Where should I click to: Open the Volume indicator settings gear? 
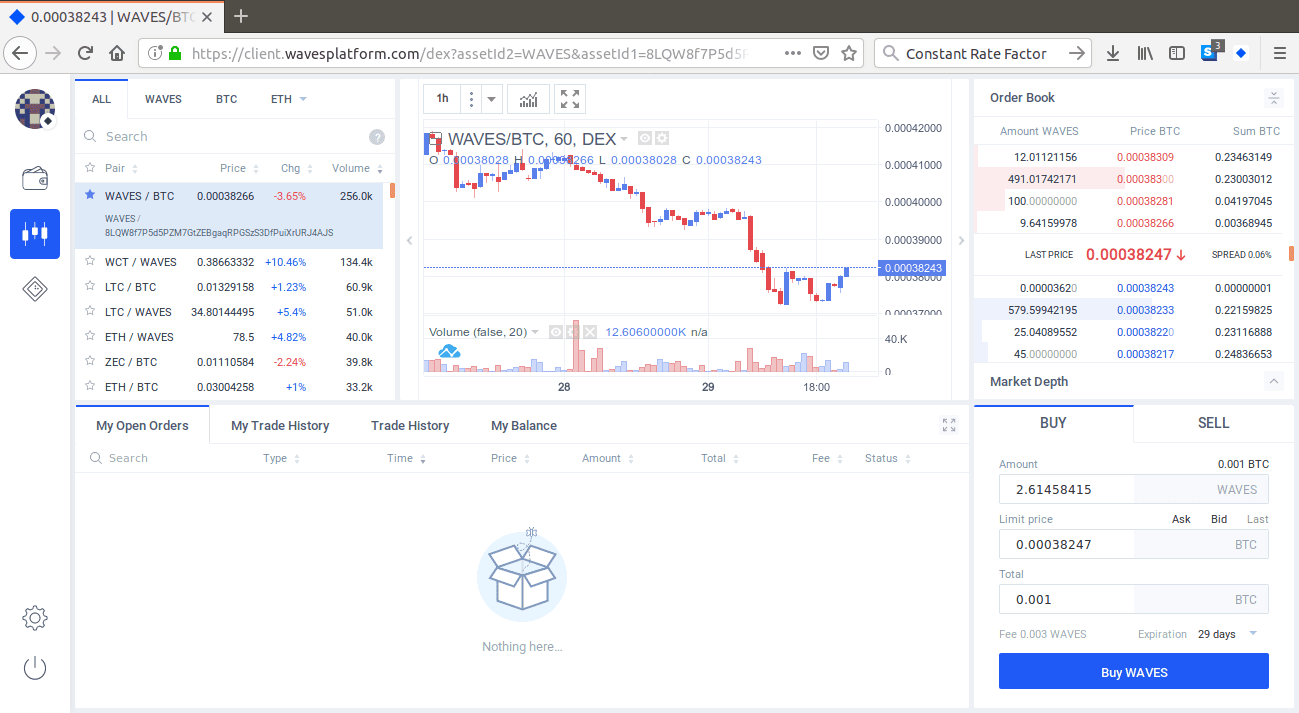point(572,332)
